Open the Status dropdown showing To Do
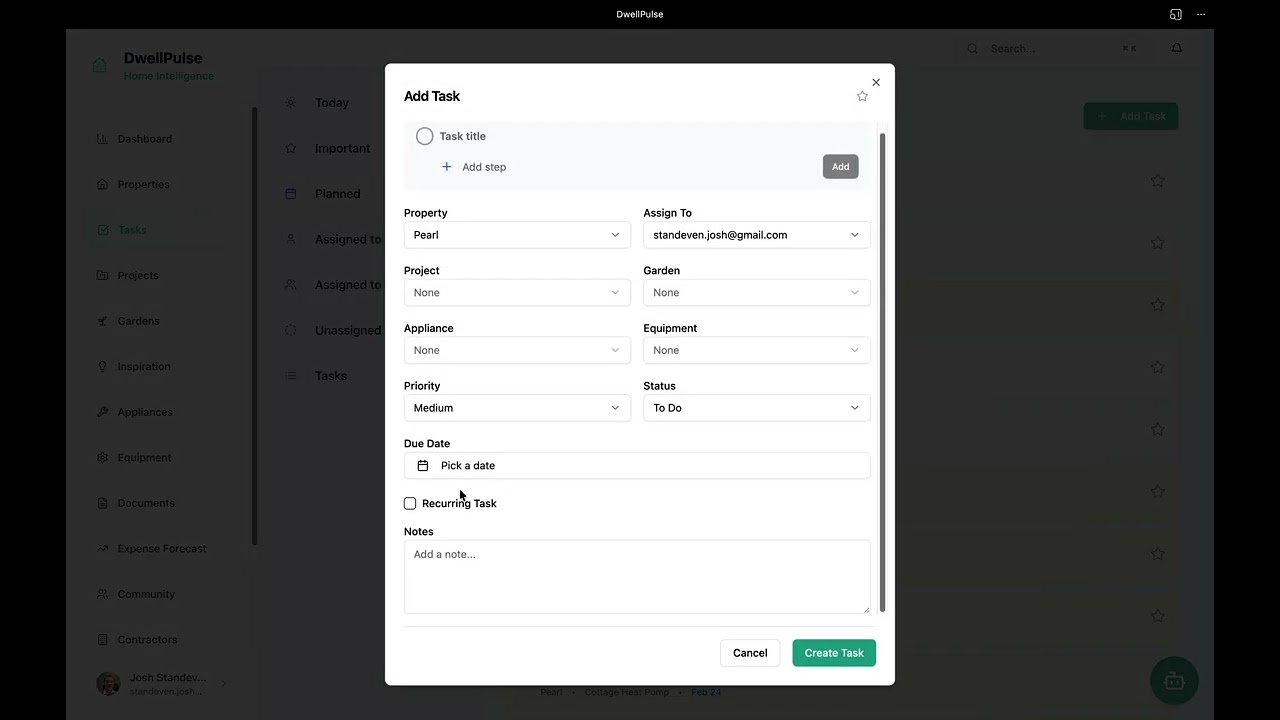 tap(757, 408)
